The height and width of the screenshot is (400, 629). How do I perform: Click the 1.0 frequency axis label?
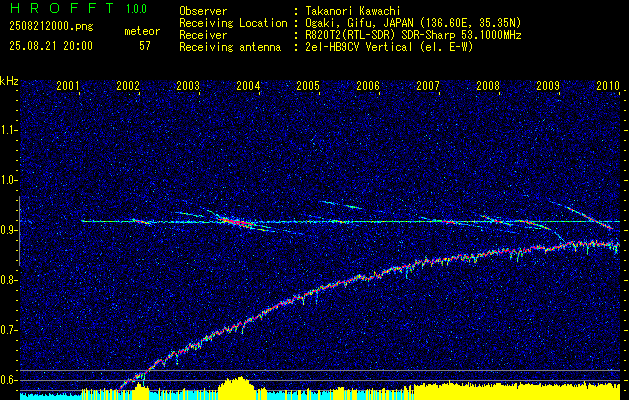(8, 181)
